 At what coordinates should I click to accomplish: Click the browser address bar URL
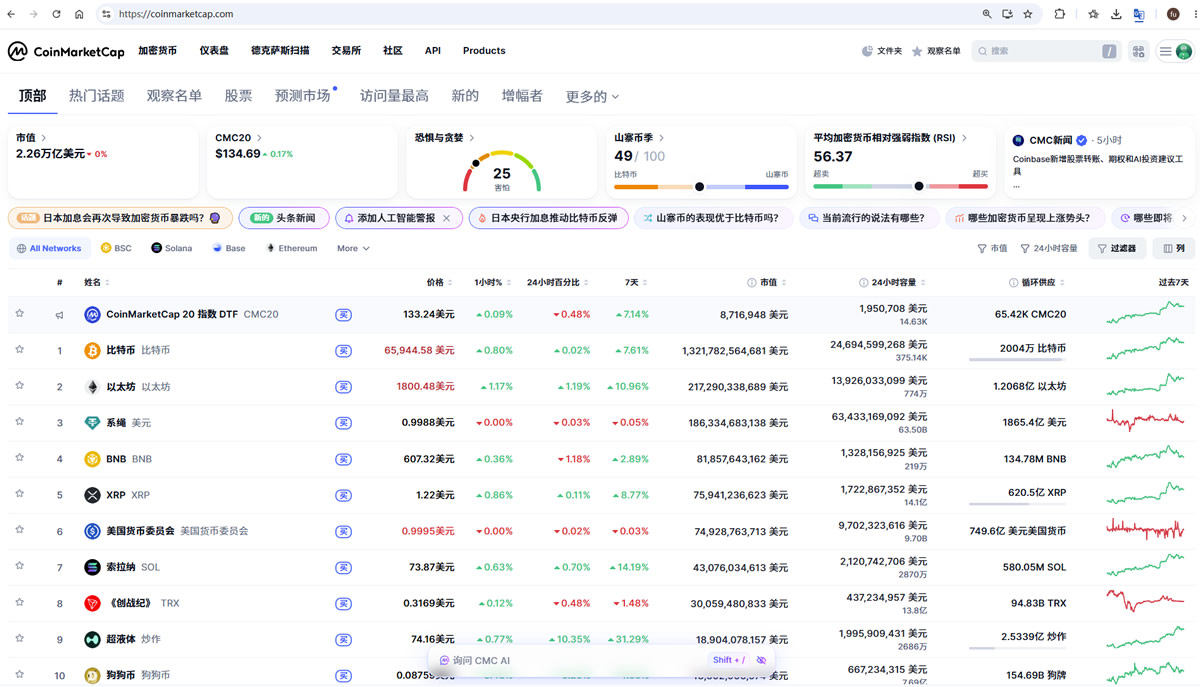[176, 14]
